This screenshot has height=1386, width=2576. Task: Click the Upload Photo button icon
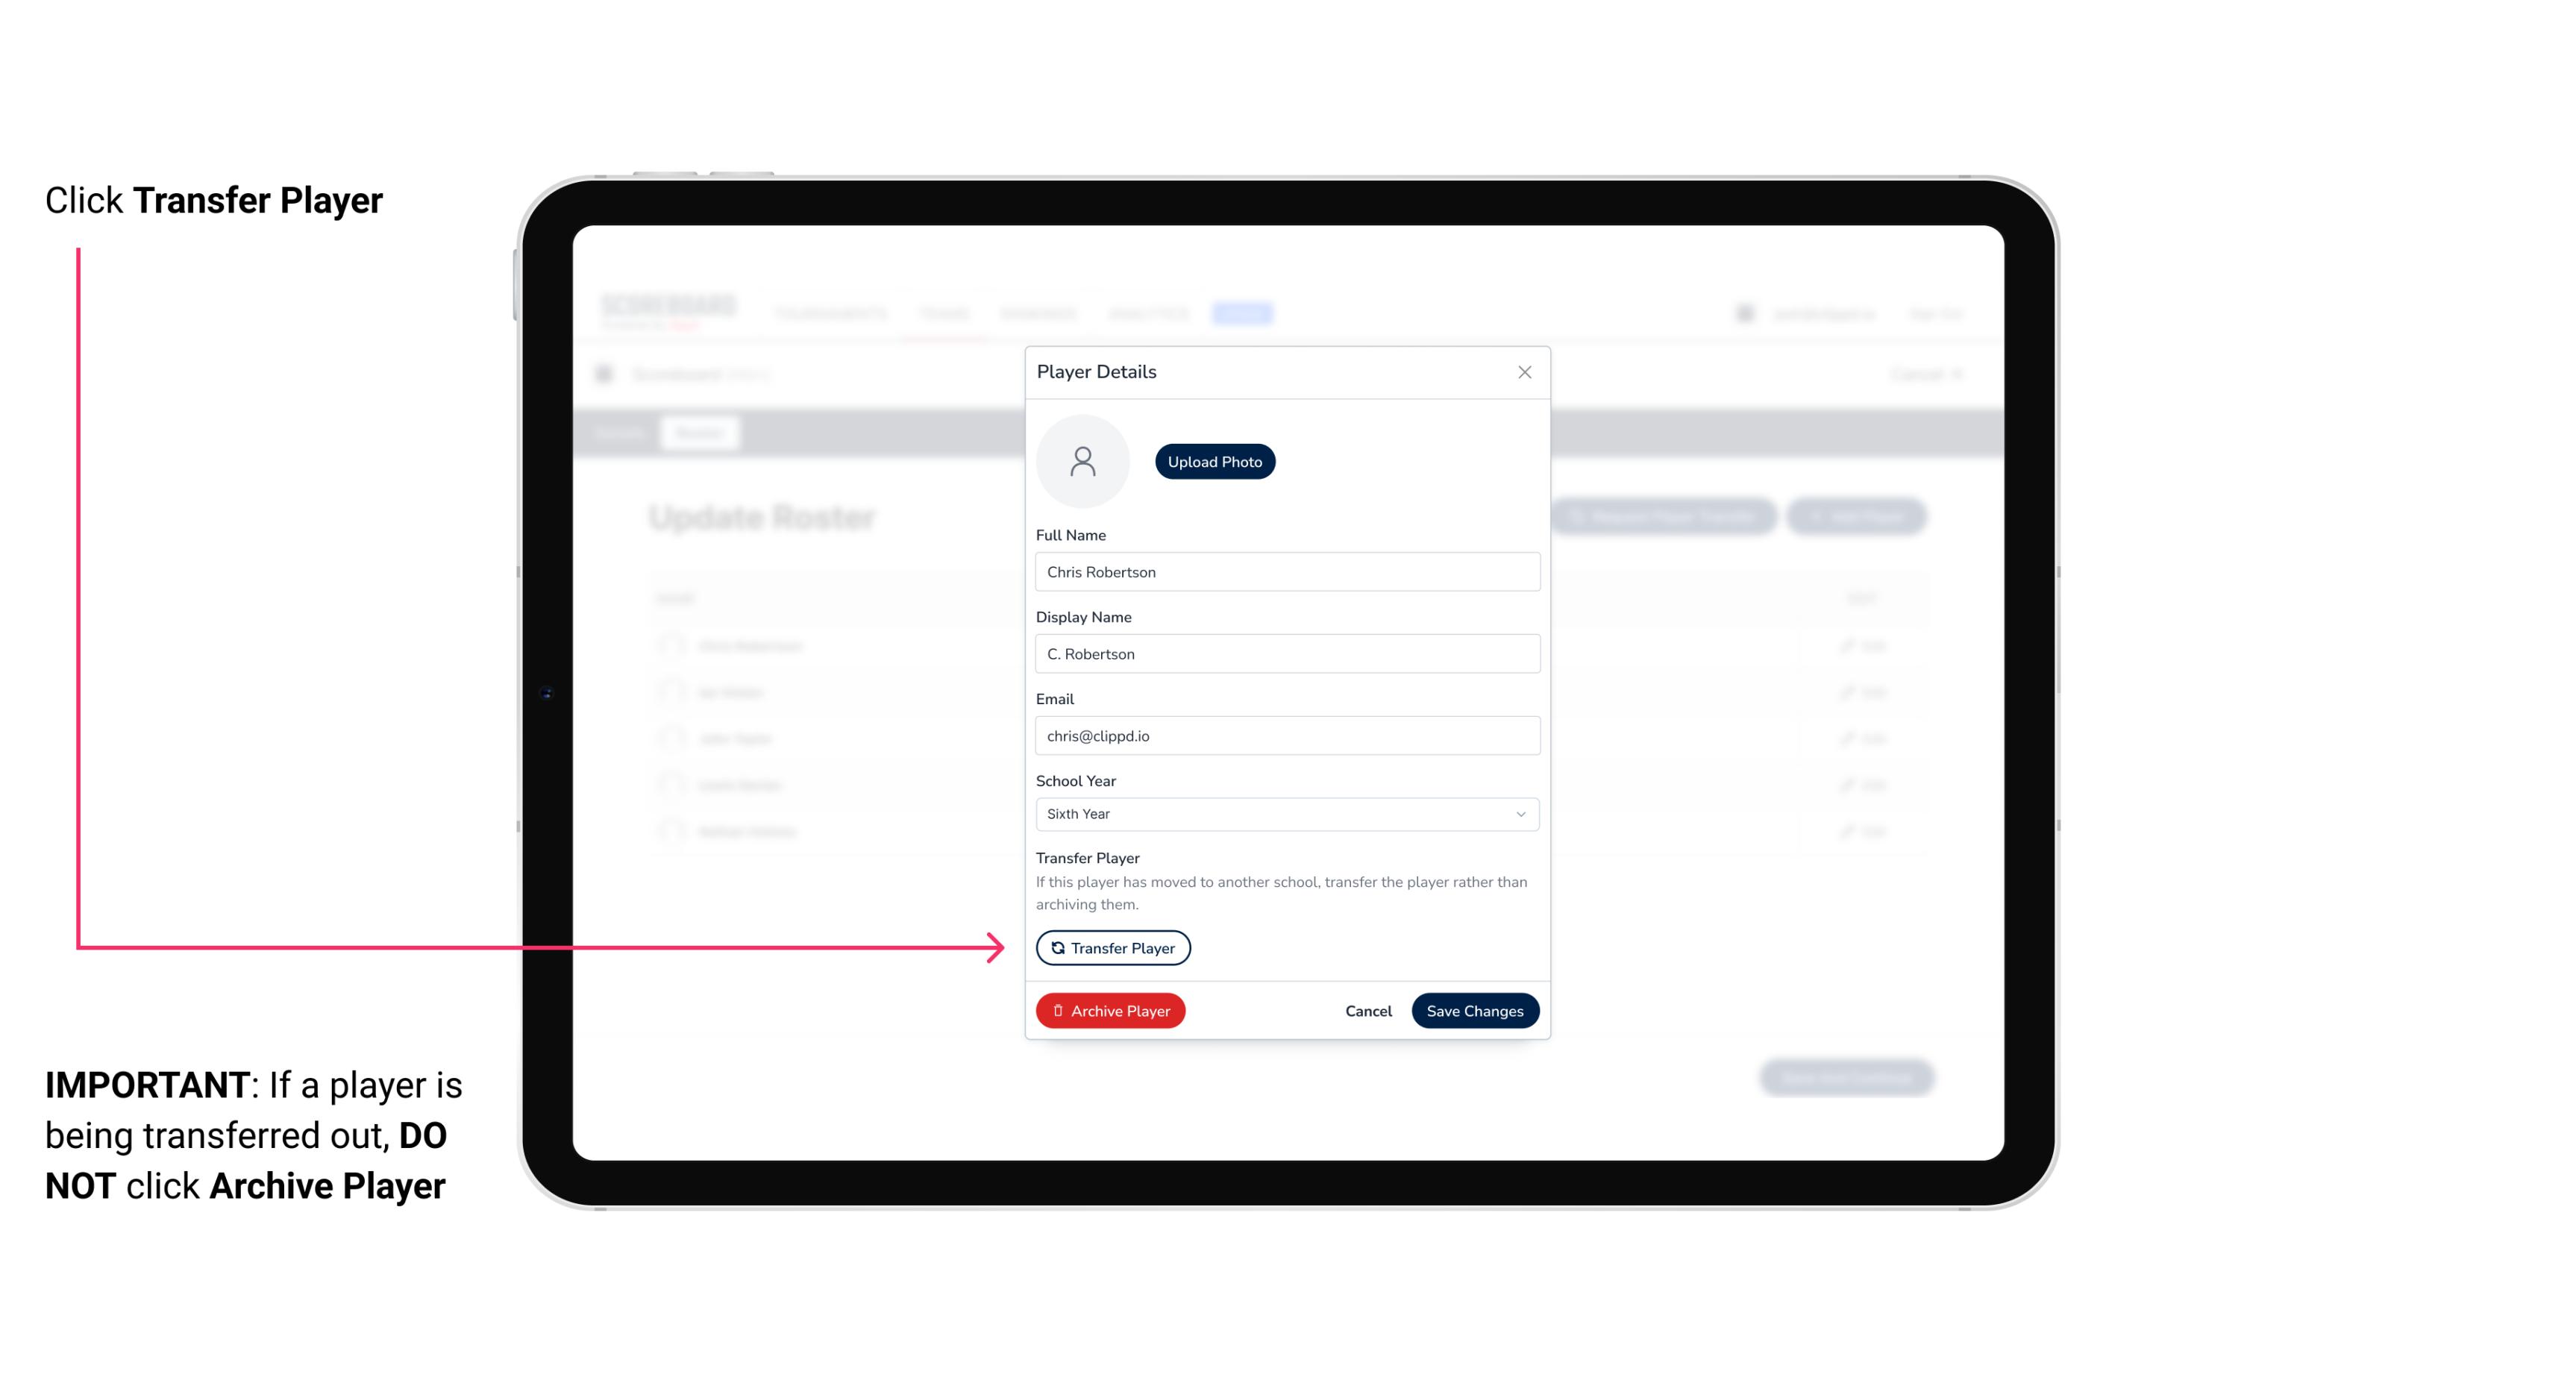tap(1215, 461)
